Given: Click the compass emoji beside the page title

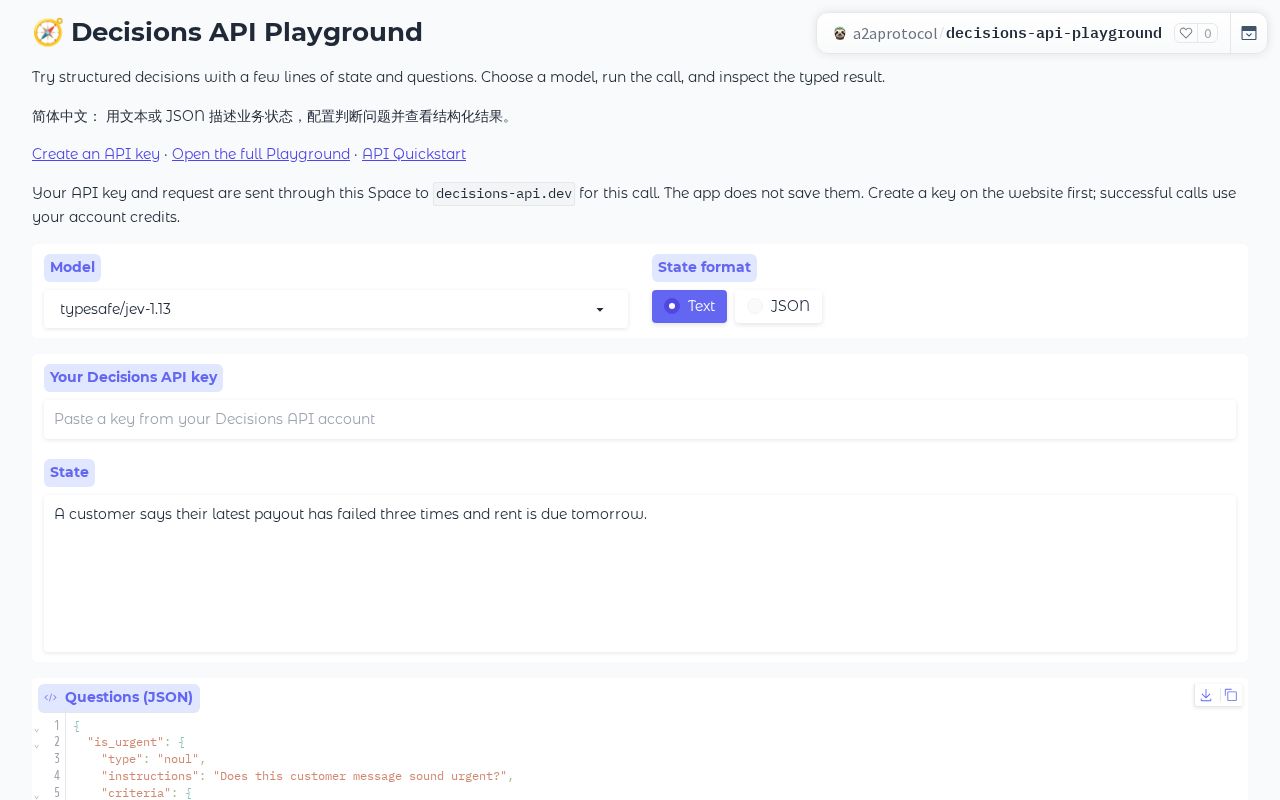Looking at the screenshot, I should coord(48,32).
